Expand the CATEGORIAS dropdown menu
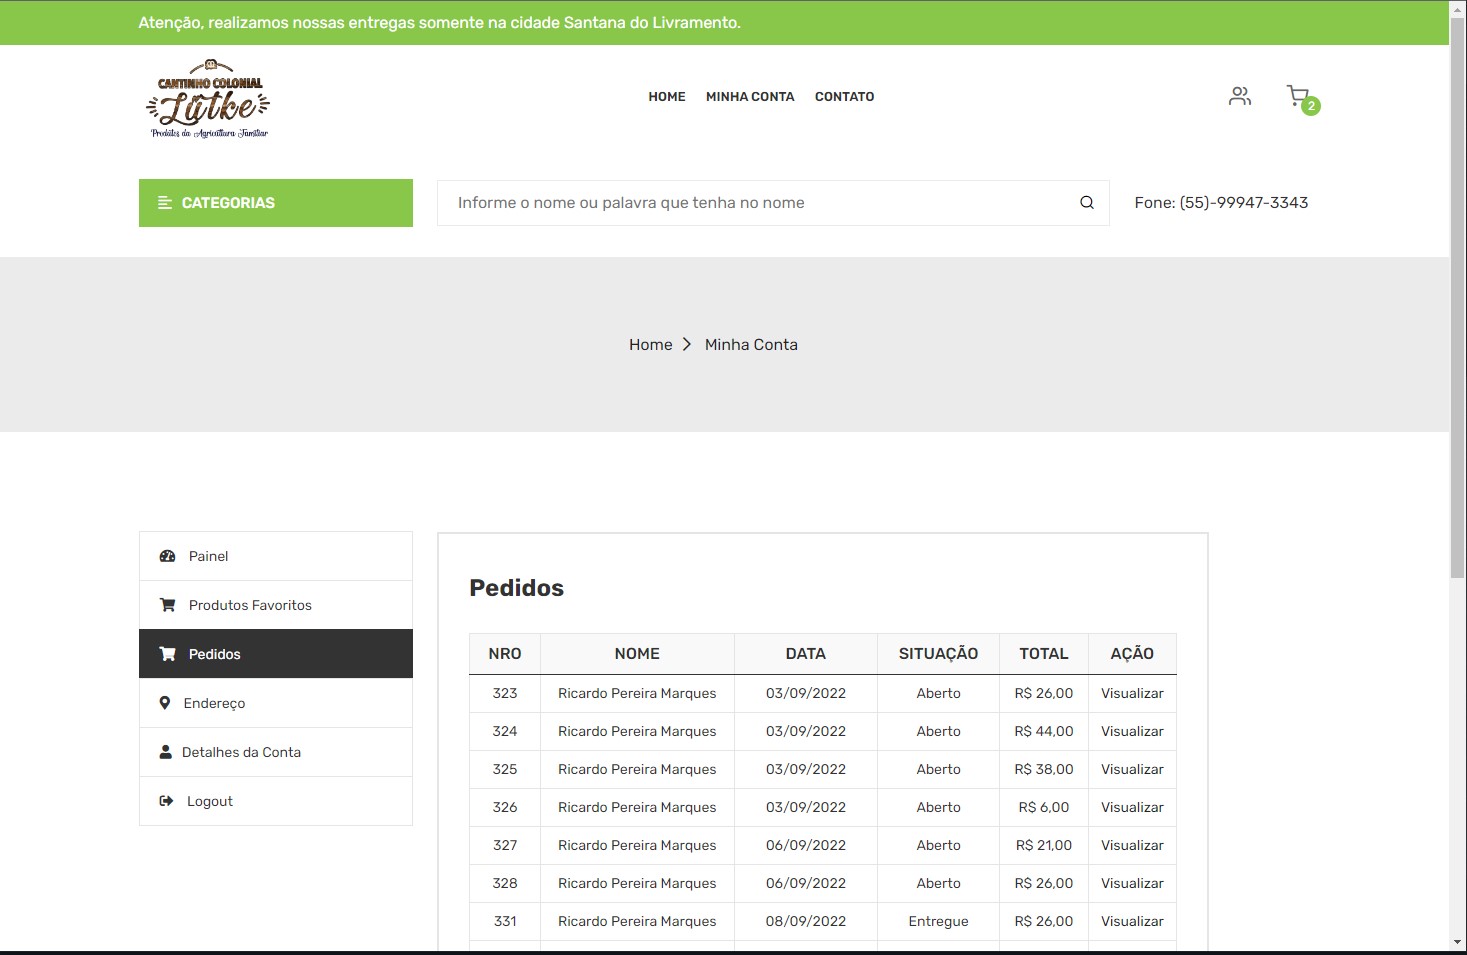 click(x=276, y=203)
